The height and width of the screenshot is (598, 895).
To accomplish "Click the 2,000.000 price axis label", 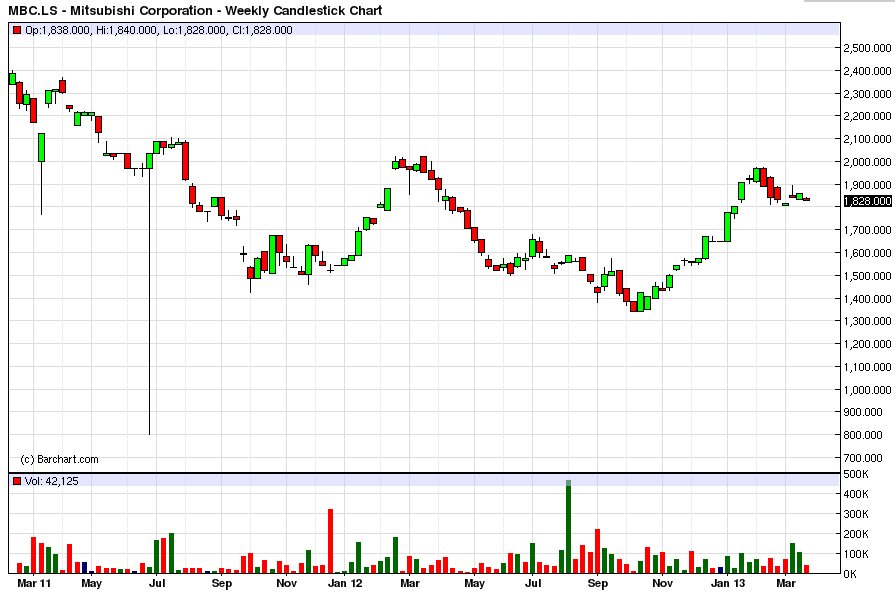I will [868, 162].
